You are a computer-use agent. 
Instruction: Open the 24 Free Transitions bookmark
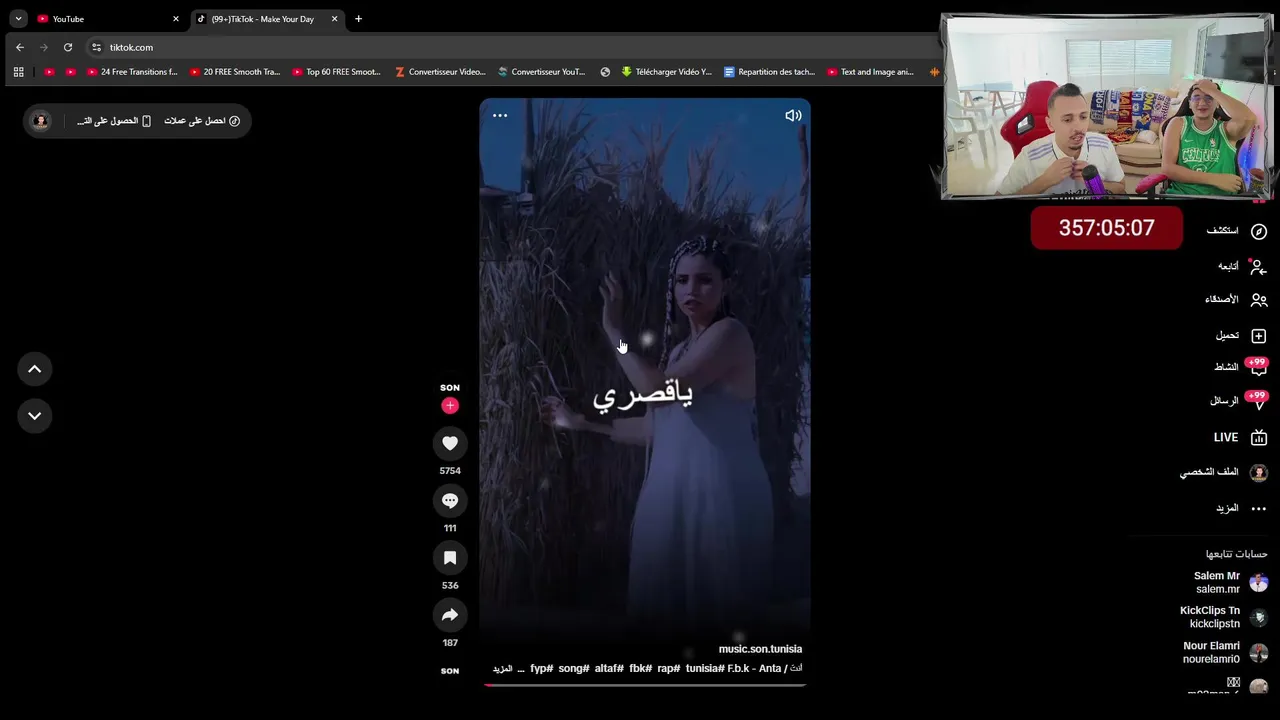pyautogui.click(x=132, y=72)
